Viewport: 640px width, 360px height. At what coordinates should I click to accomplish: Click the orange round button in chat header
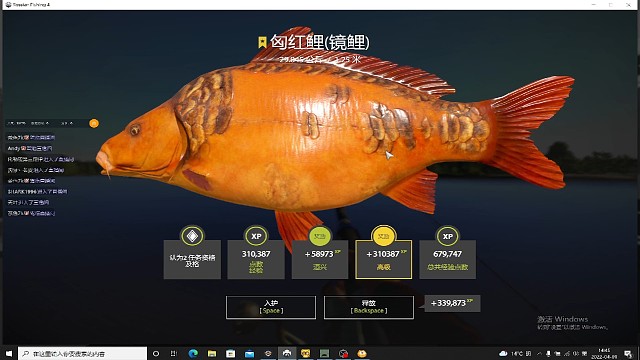point(94,123)
